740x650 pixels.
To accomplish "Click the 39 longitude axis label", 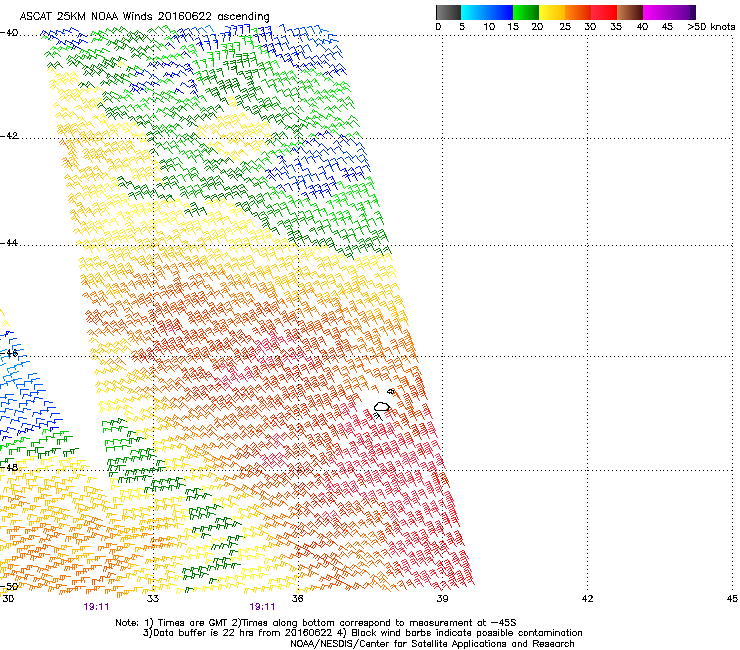I will click(x=442, y=599).
